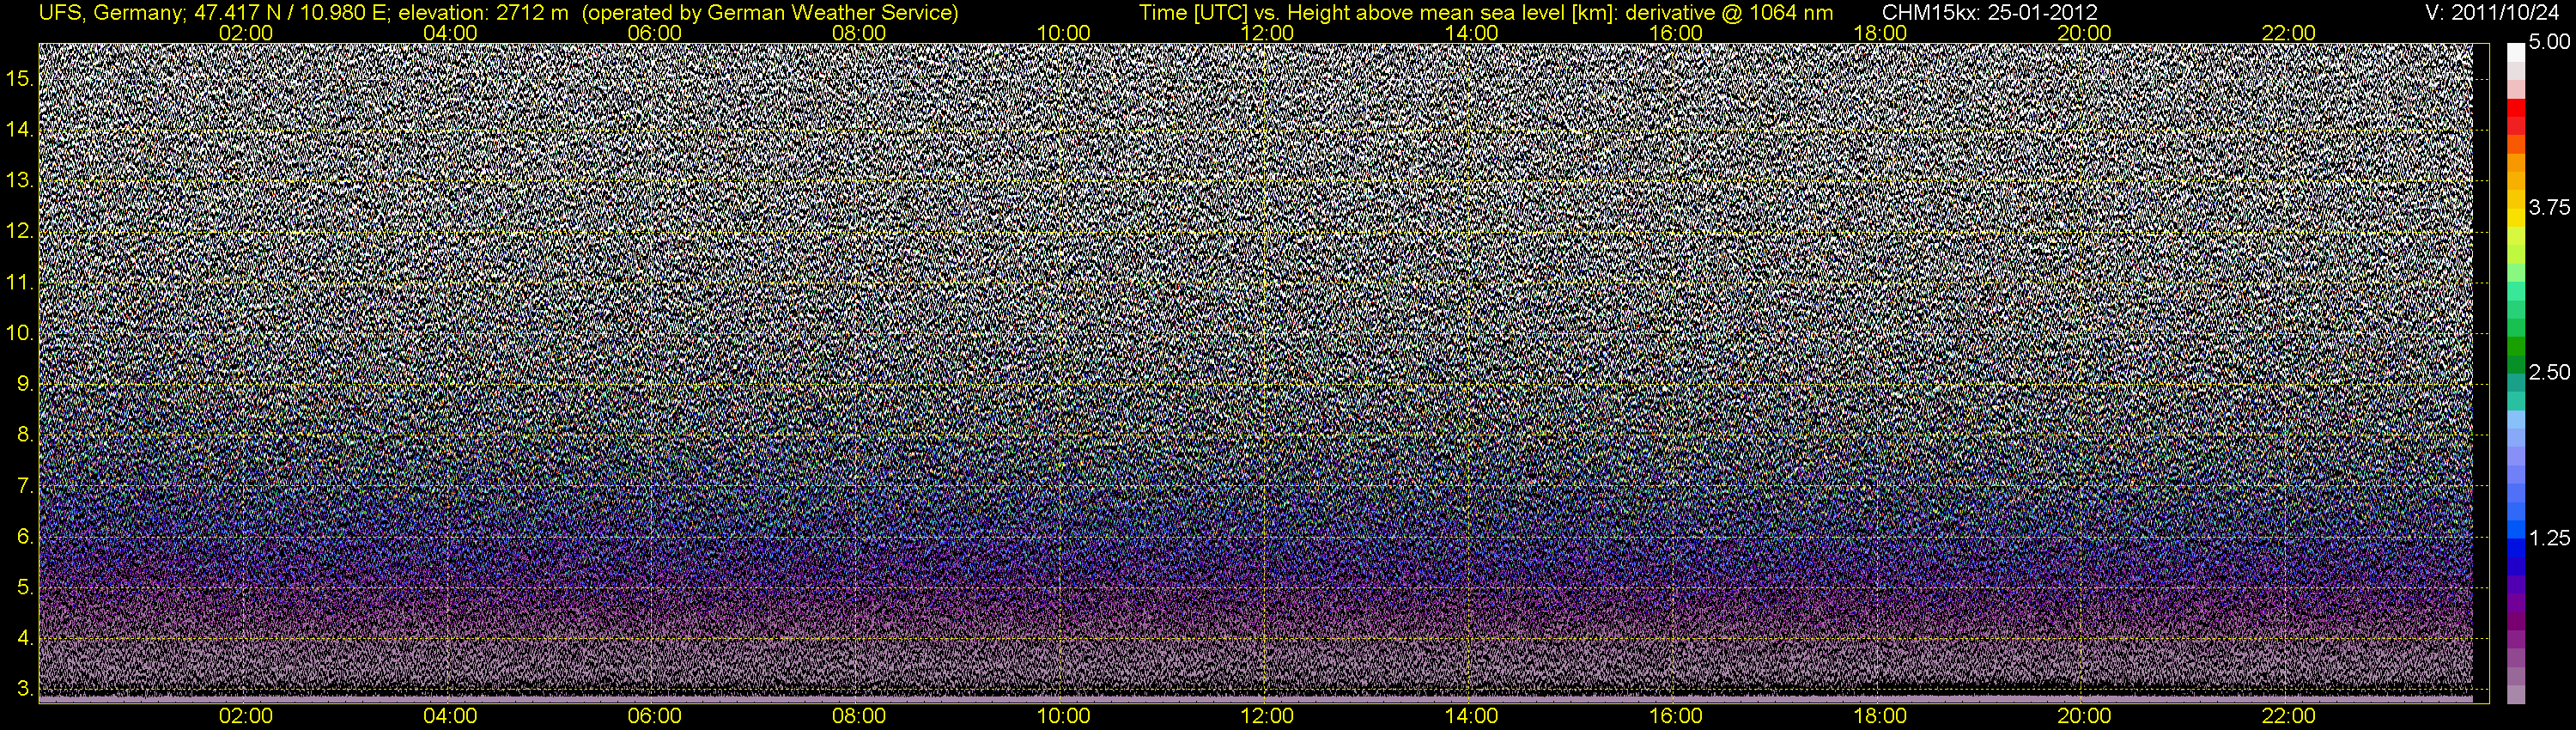Screen dimensions: 2576x730
Task: Select the 22:00 tick on the lower time axis
Action: [x=2288, y=716]
